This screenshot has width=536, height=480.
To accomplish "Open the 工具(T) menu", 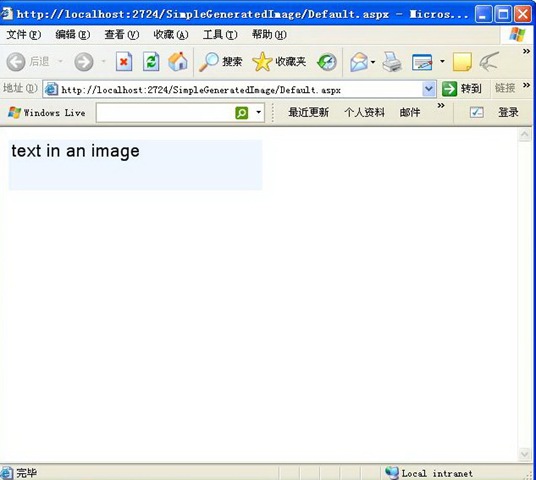I will coord(220,35).
